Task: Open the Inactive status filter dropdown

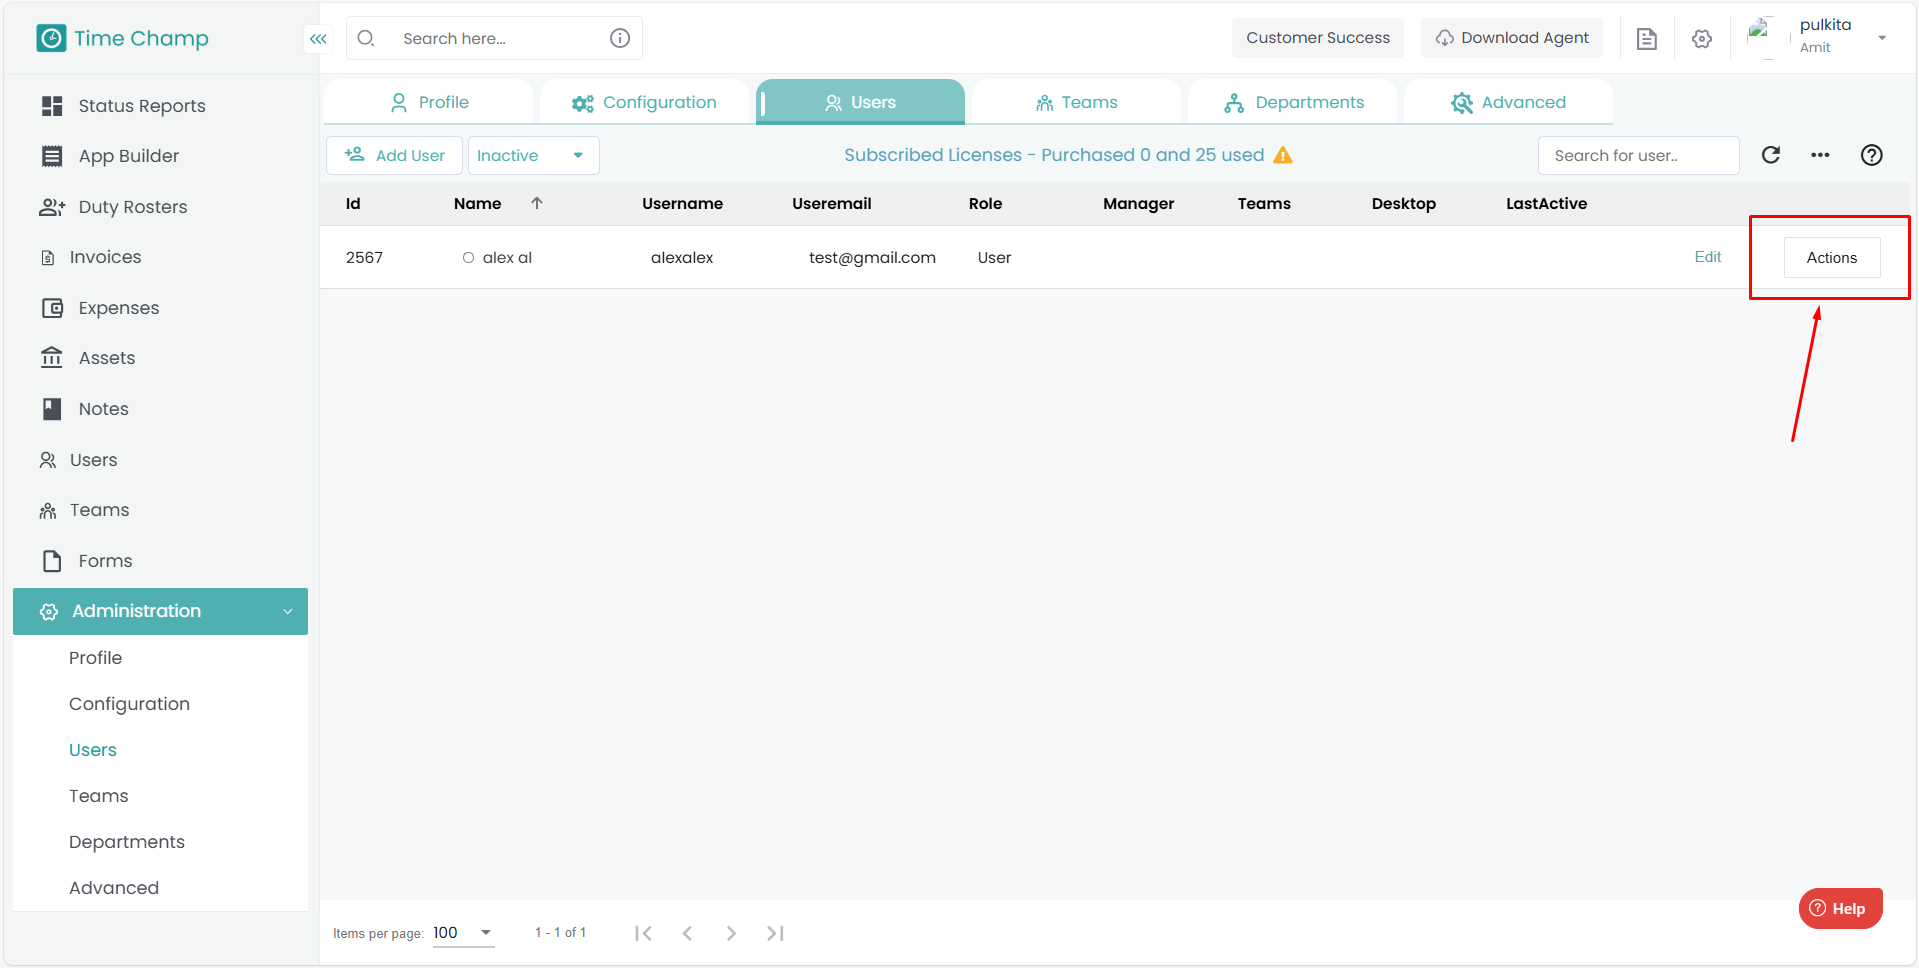Action: pos(533,155)
